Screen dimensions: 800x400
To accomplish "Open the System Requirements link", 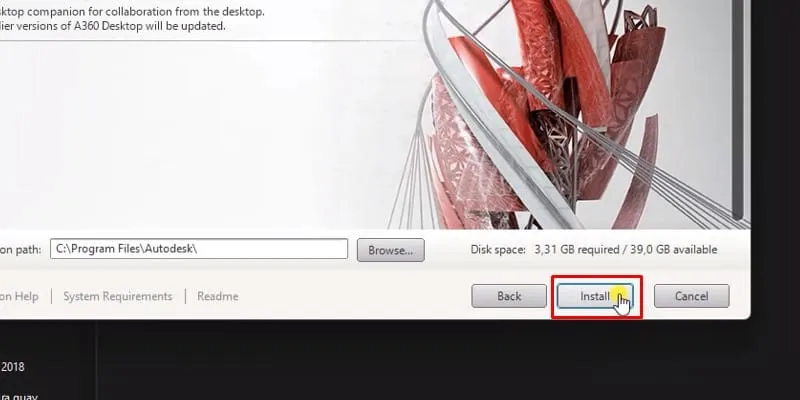I will coord(118,296).
